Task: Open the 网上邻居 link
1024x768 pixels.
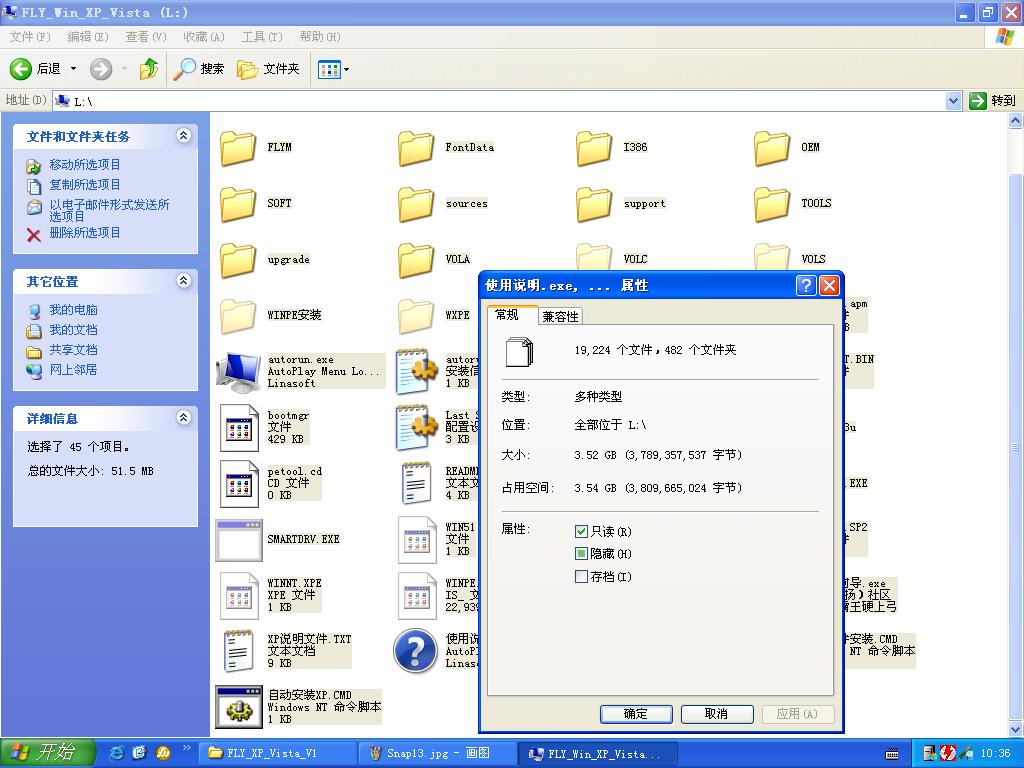Action: pos(73,370)
